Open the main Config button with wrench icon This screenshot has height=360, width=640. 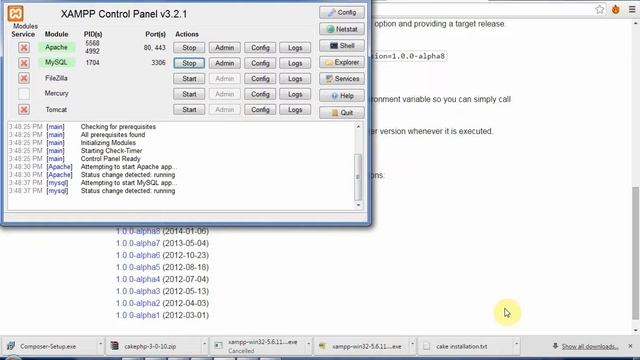click(x=342, y=13)
